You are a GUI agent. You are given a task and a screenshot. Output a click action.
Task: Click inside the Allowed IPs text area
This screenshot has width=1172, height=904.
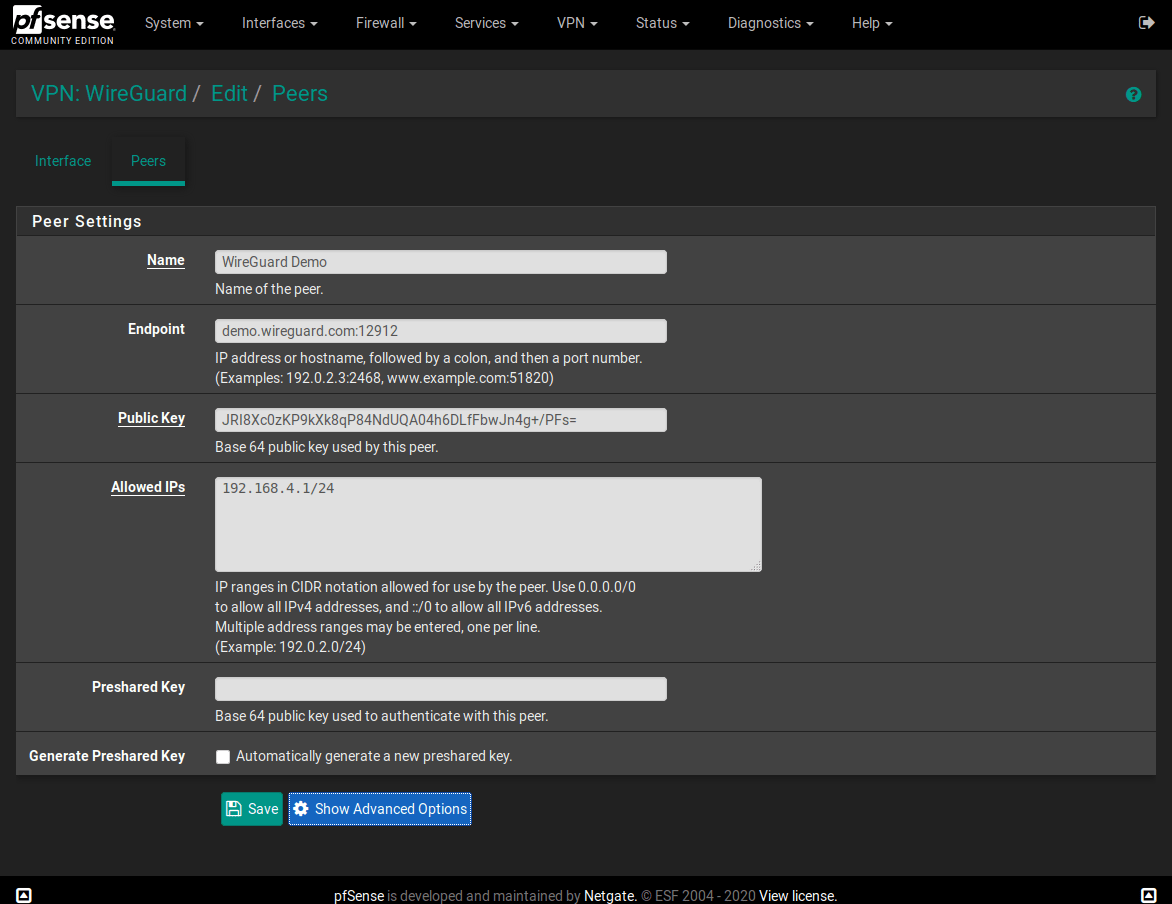488,525
